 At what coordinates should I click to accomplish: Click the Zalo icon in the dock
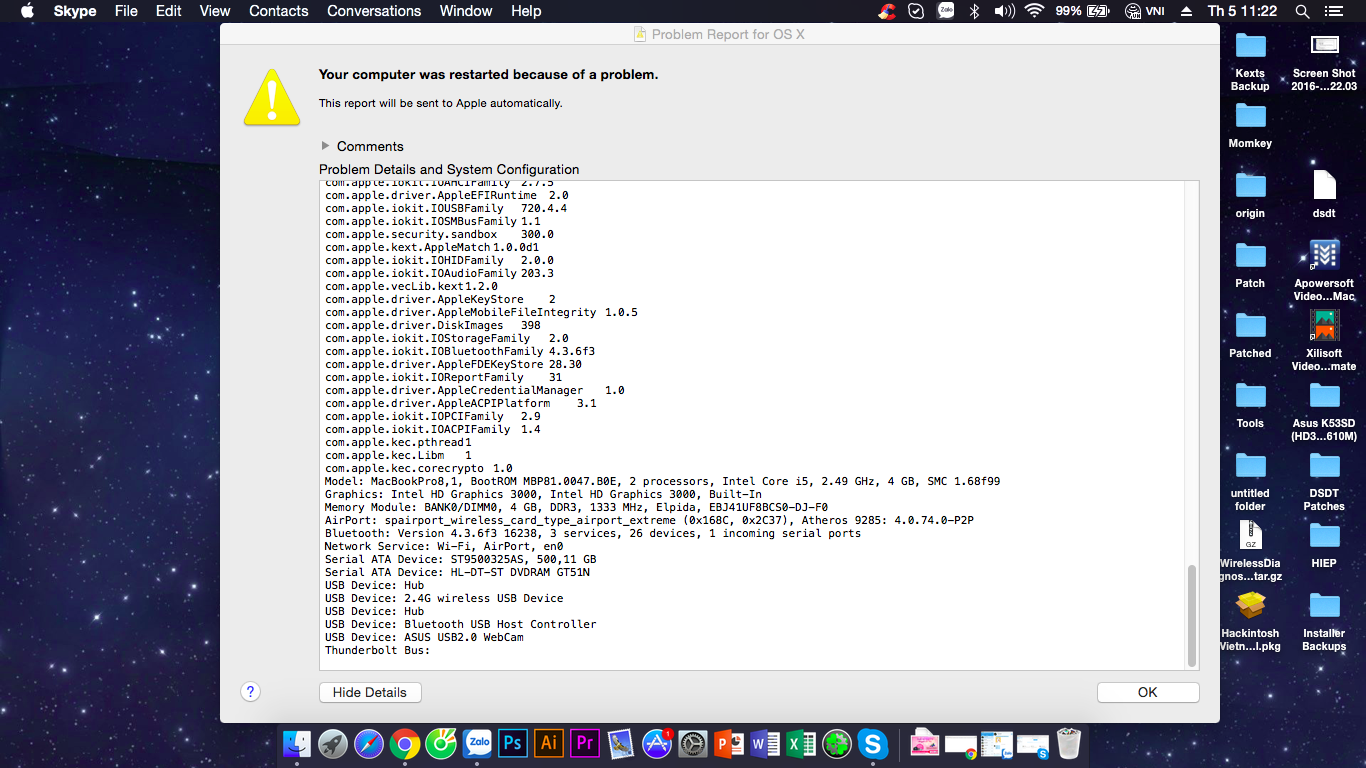click(x=477, y=743)
